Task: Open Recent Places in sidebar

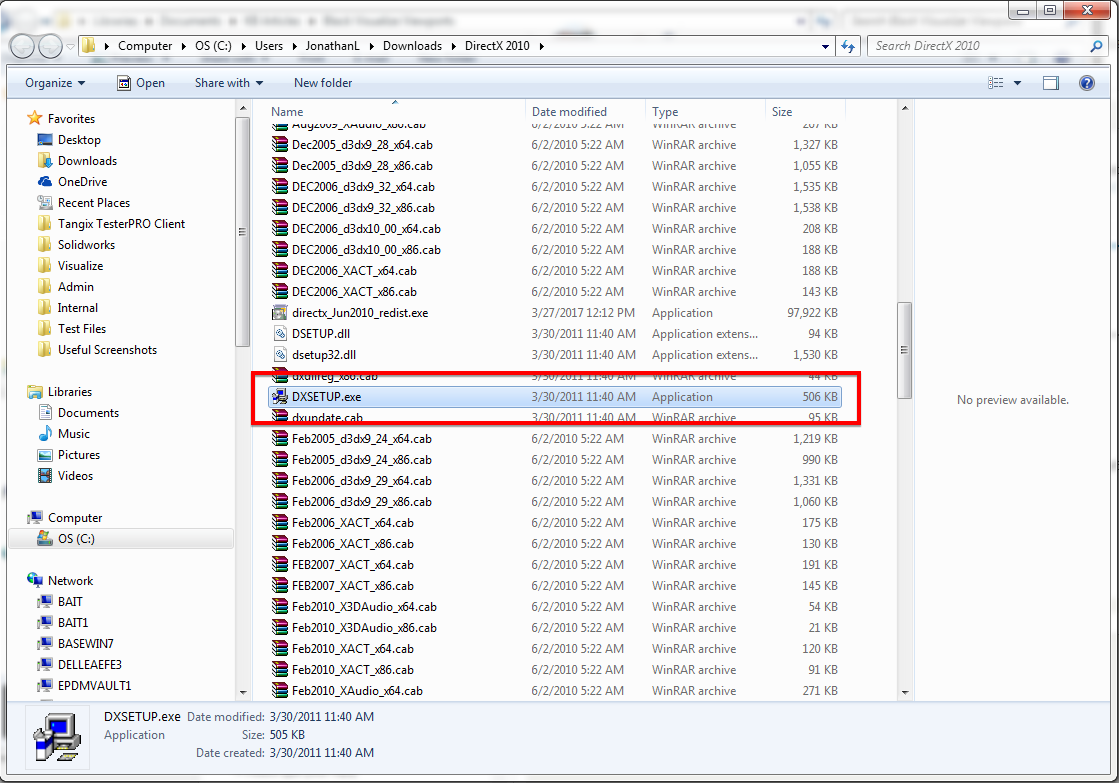Action: (93, 203)
